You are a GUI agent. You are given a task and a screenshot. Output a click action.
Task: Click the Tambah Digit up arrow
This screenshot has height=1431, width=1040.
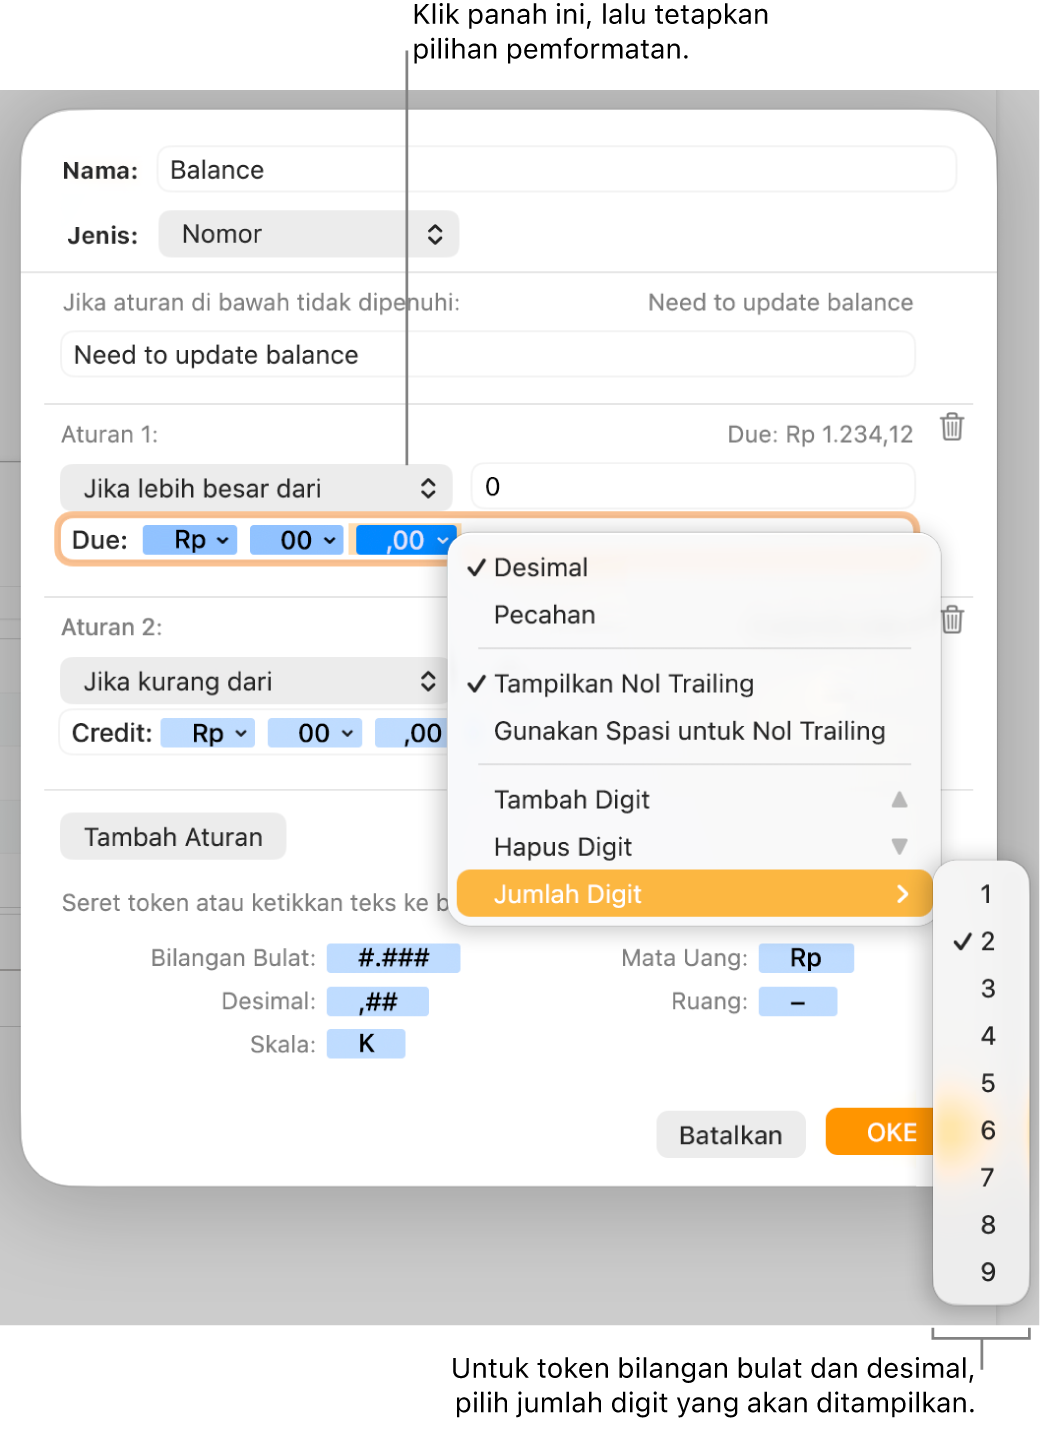tap(899, 799)
